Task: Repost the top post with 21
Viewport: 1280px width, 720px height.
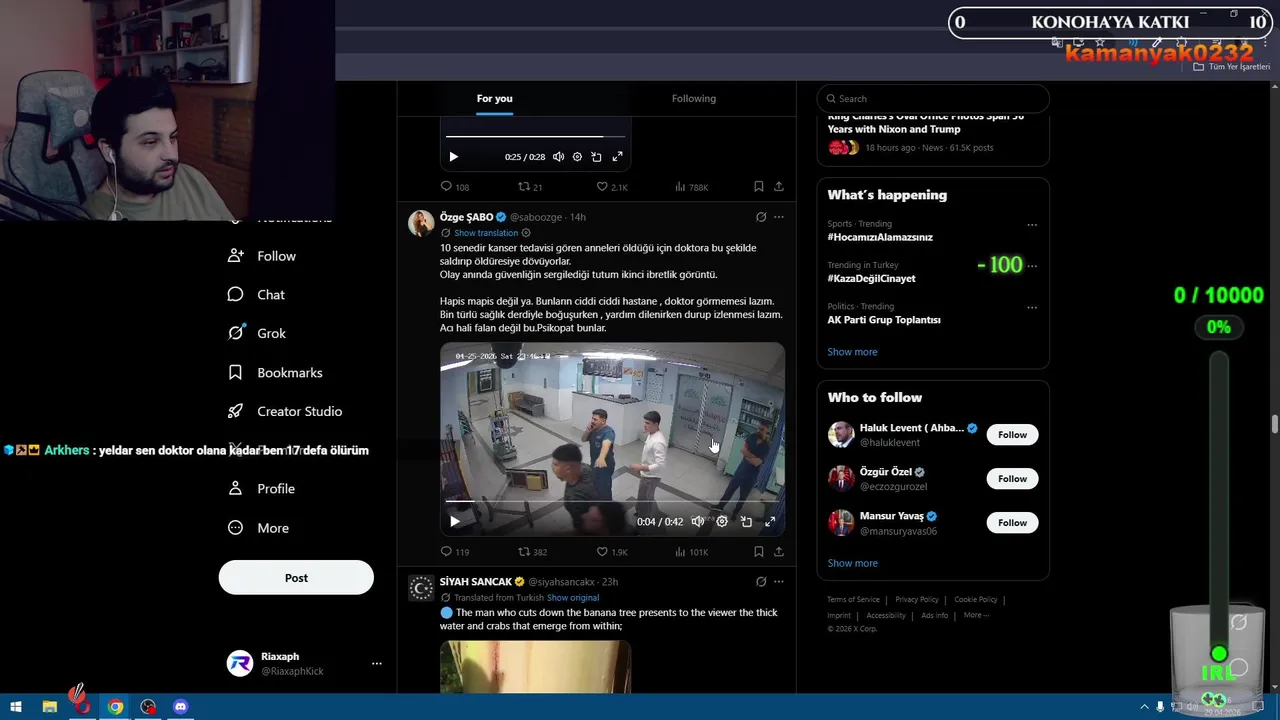Action: click(x=530, y=187)
